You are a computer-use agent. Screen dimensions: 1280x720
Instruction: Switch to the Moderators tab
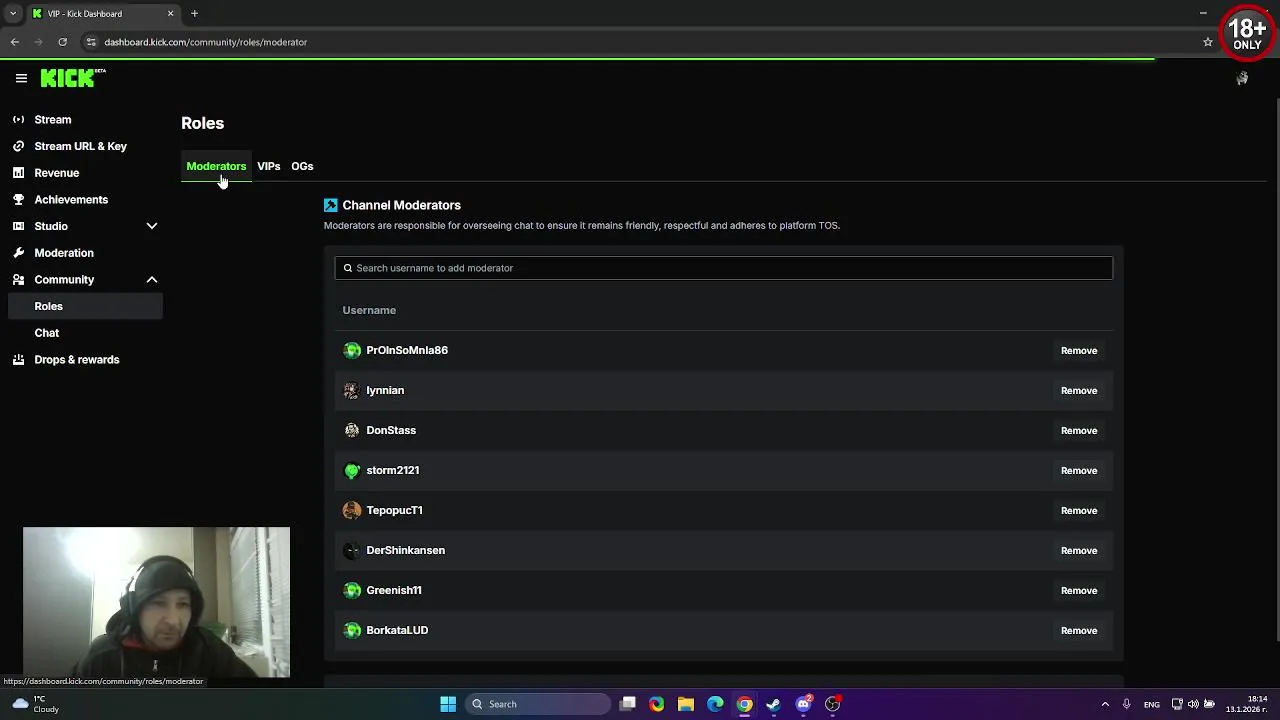click(x=216, y=166)
